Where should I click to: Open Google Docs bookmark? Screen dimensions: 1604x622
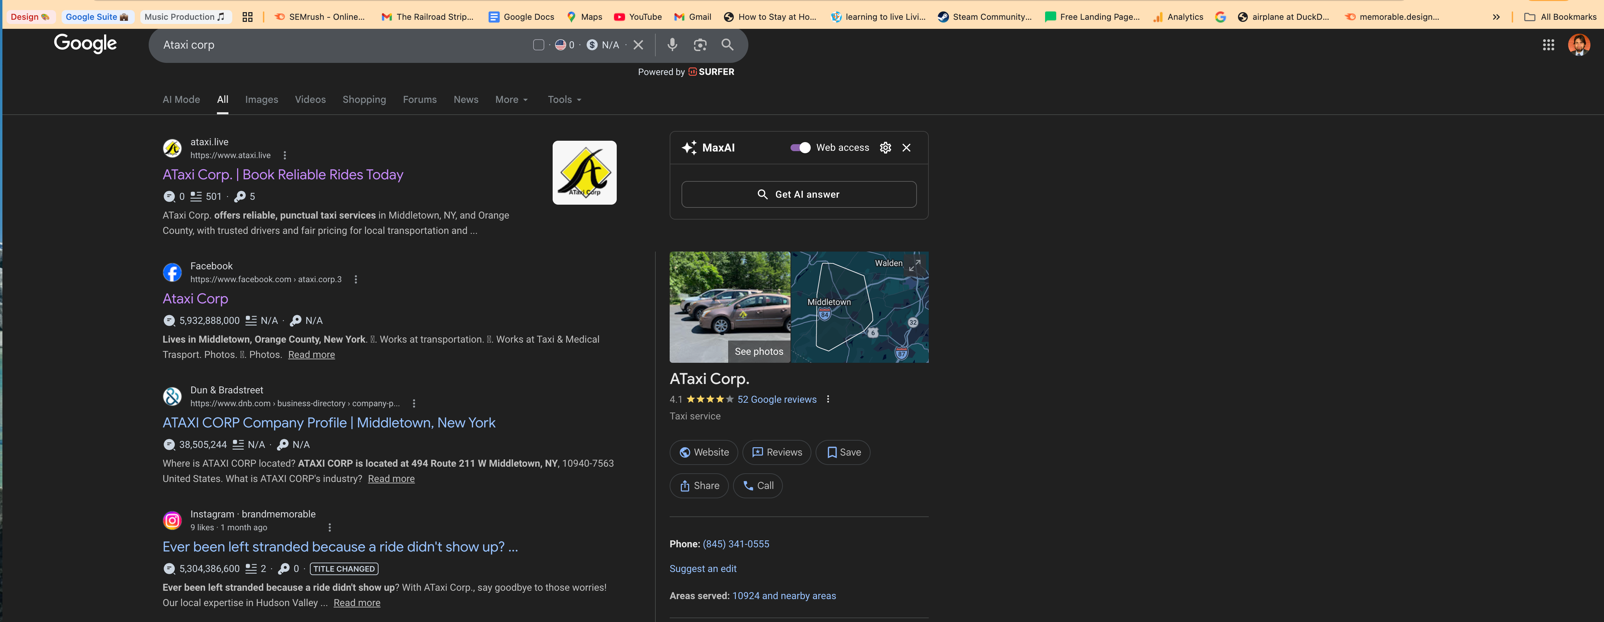coord(521,17)
